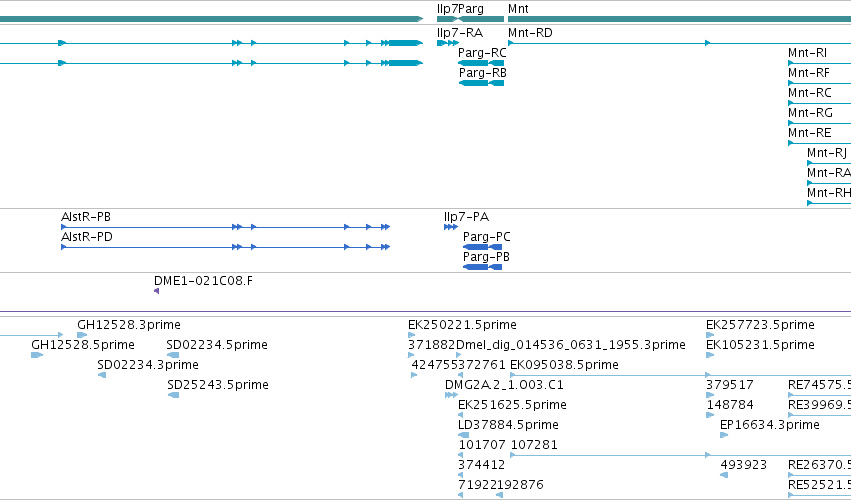Click the Mnt-RE transcript label
The image size is (851, 500).
click(810, 133)
